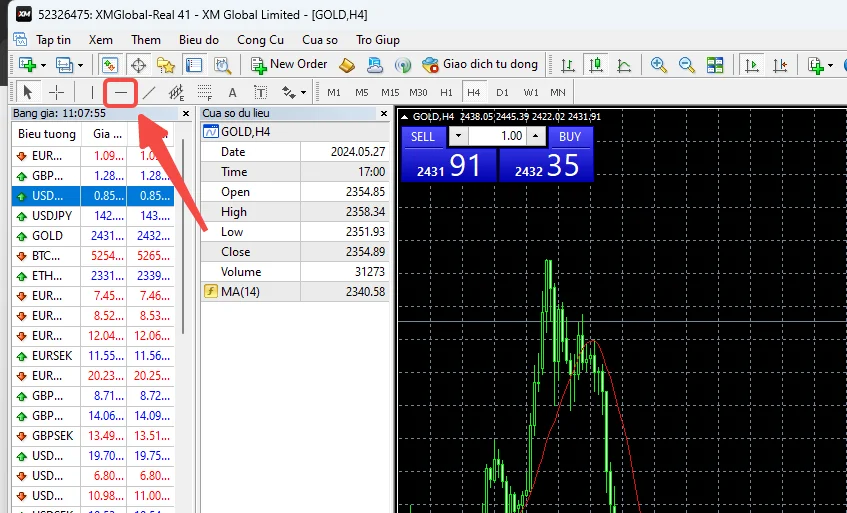Select the equidistant channel tool

point(176,93)
